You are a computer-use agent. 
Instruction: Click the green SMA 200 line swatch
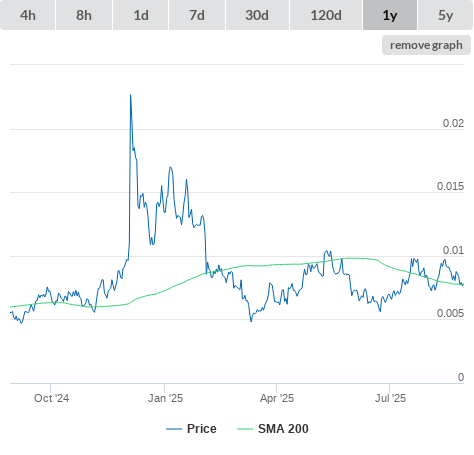pos(245,429)
